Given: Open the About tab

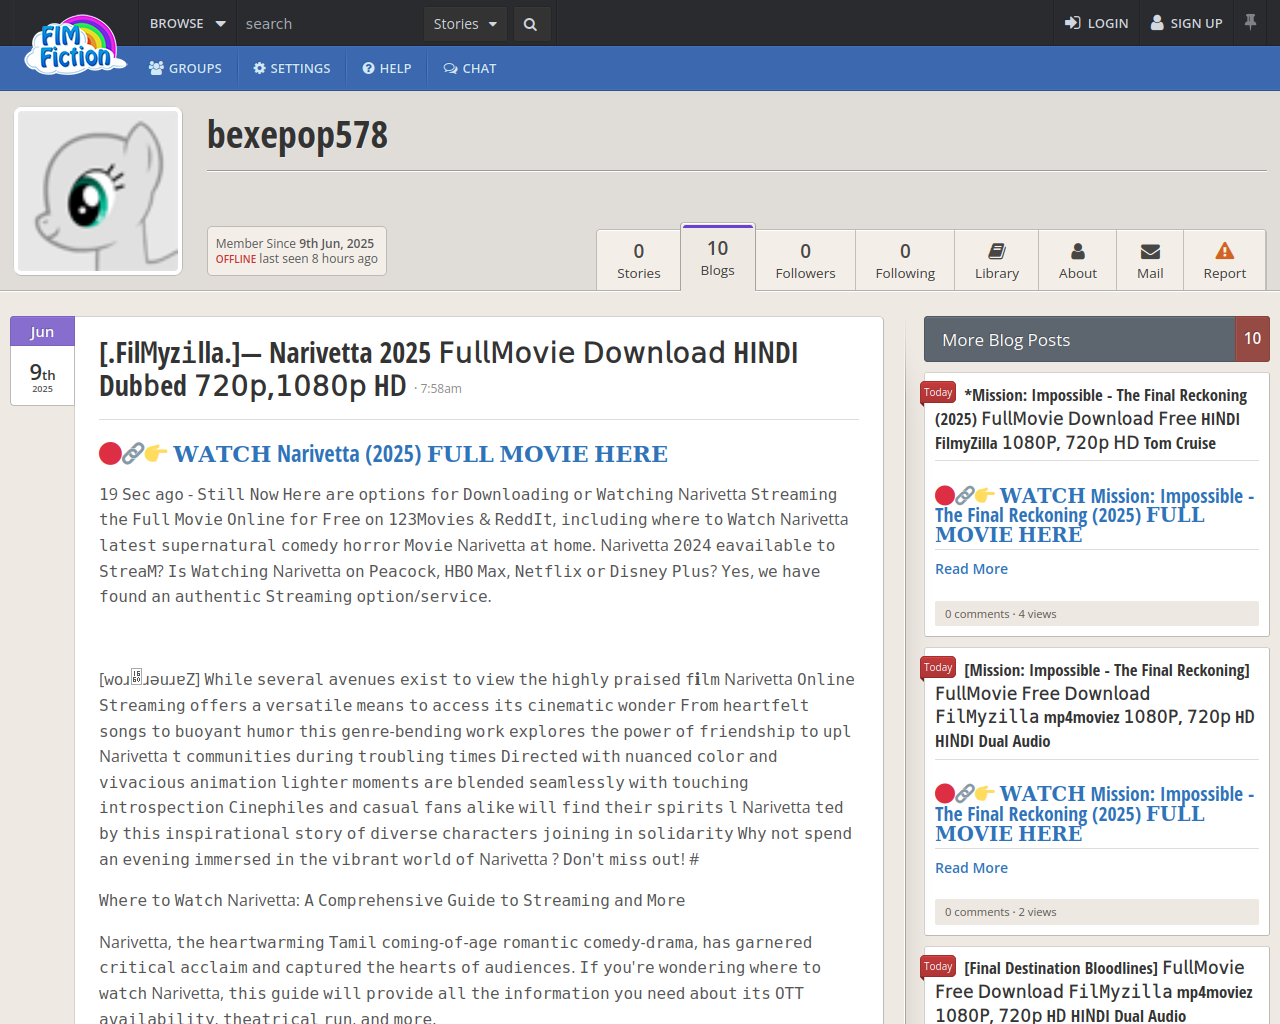Looking at the screenshot, I should [1078, 260].
